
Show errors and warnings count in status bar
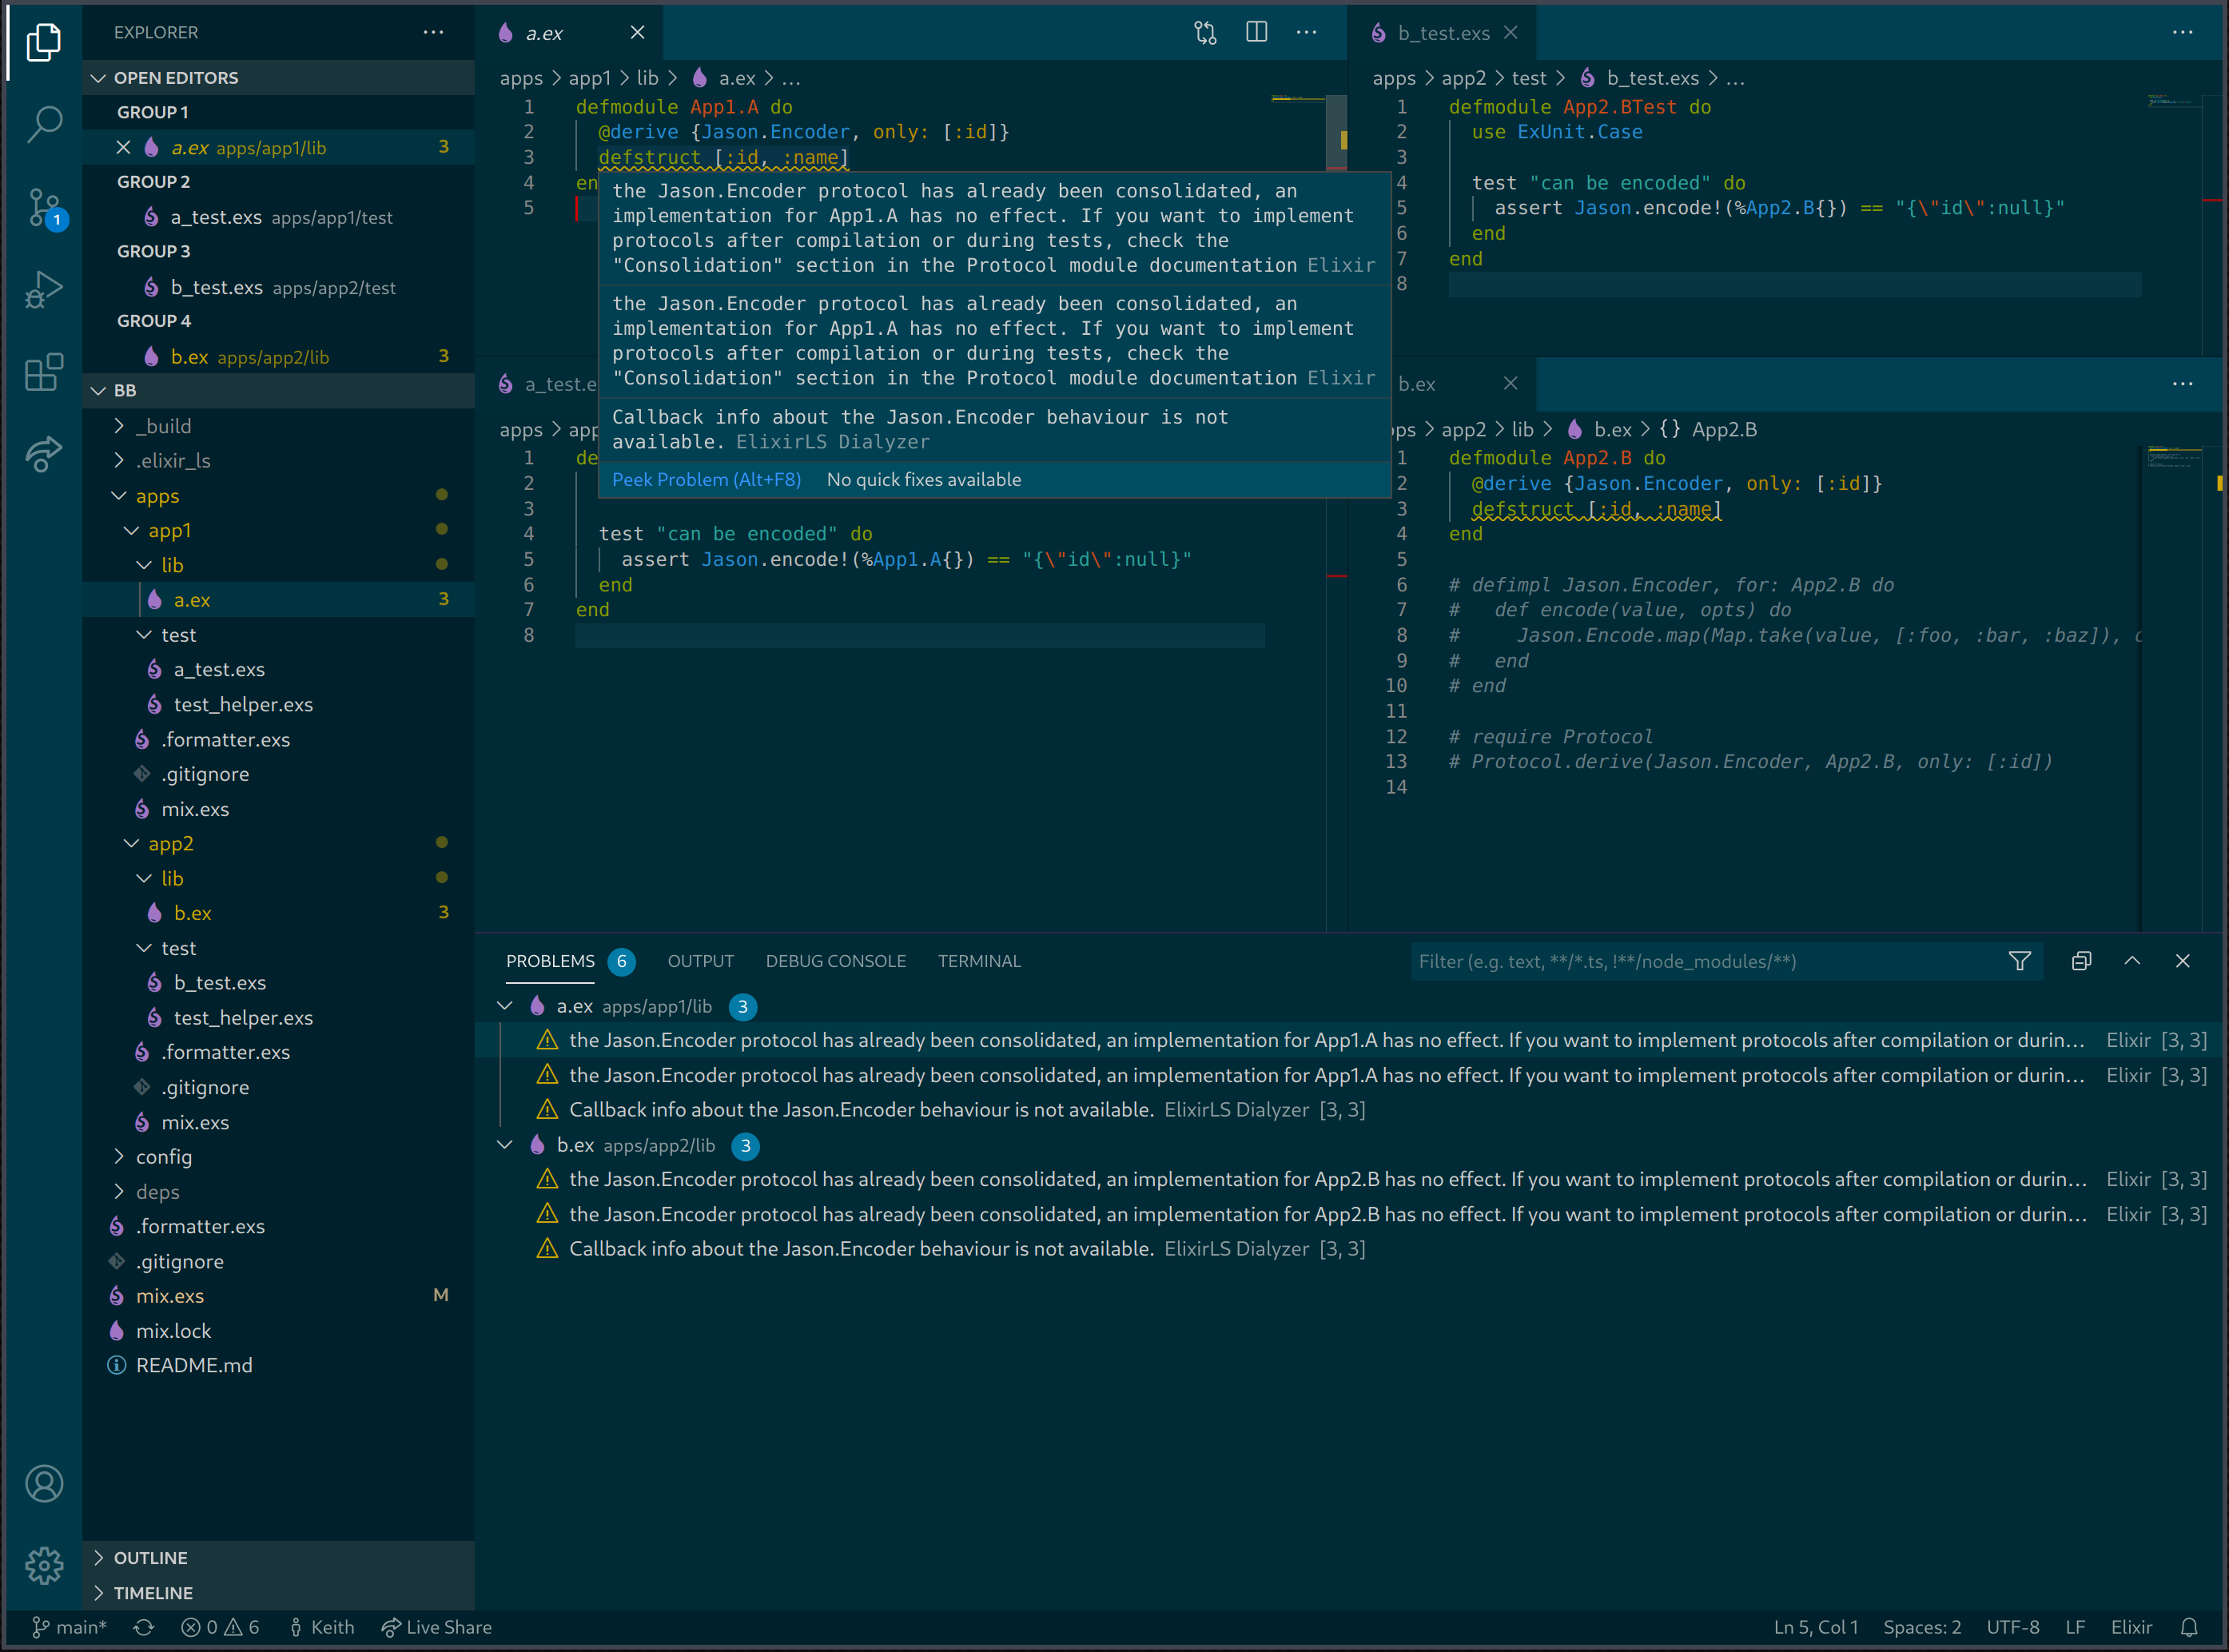220,1627
